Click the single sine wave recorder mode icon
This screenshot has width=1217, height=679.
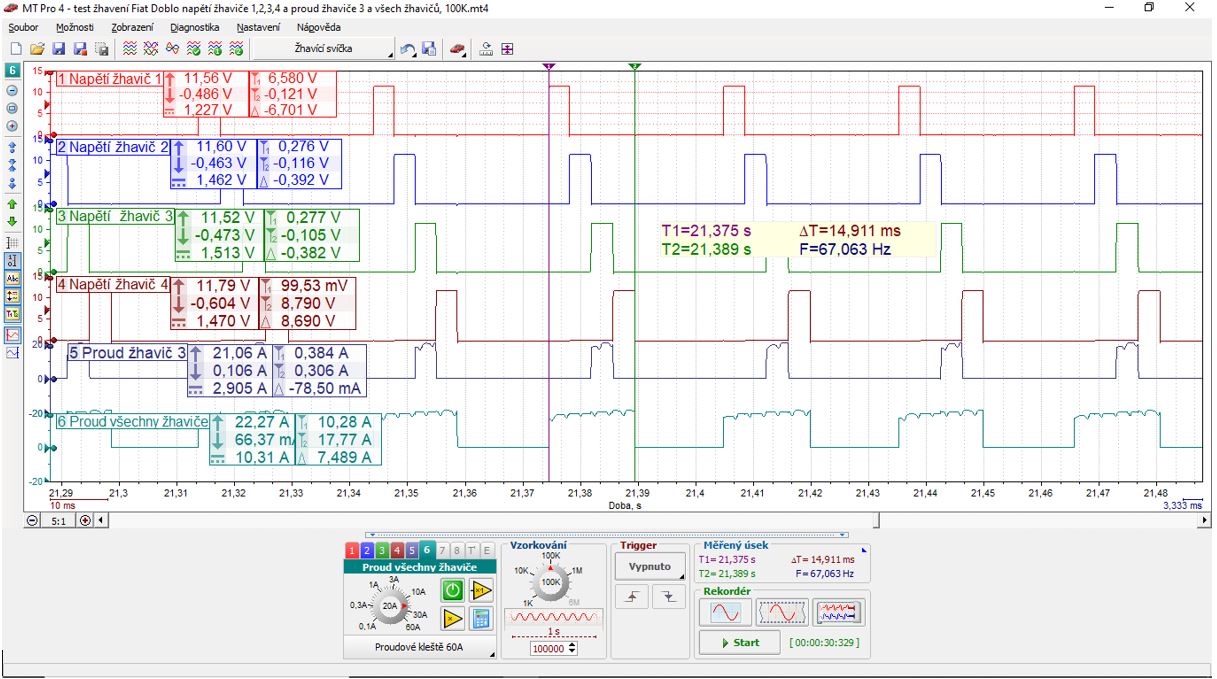(x=725, y=612)
